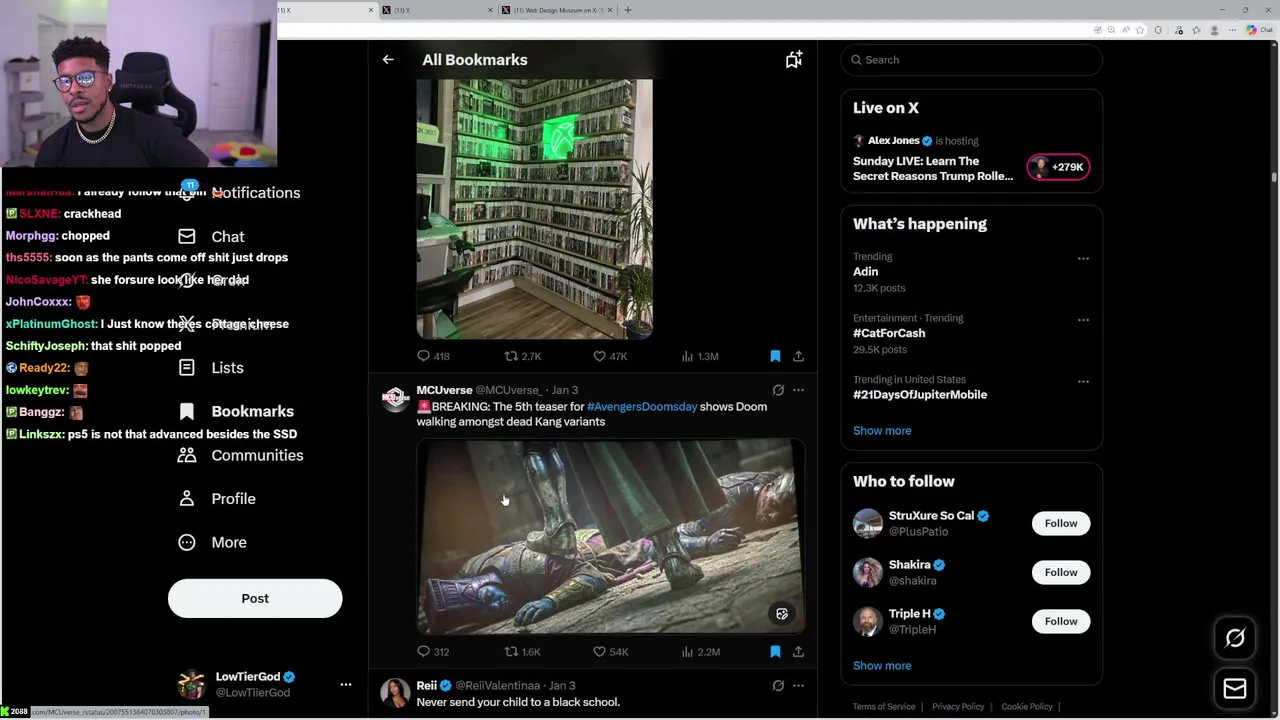
Task: Open the MCUverse profile avatar
Action: pyautogui.click(x=395, y=399)
